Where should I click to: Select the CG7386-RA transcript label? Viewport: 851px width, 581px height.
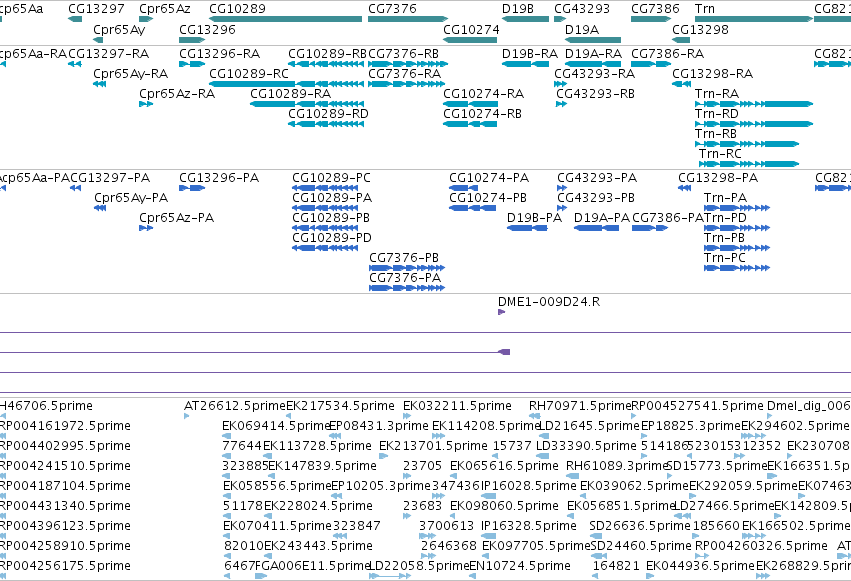point(667,54)
